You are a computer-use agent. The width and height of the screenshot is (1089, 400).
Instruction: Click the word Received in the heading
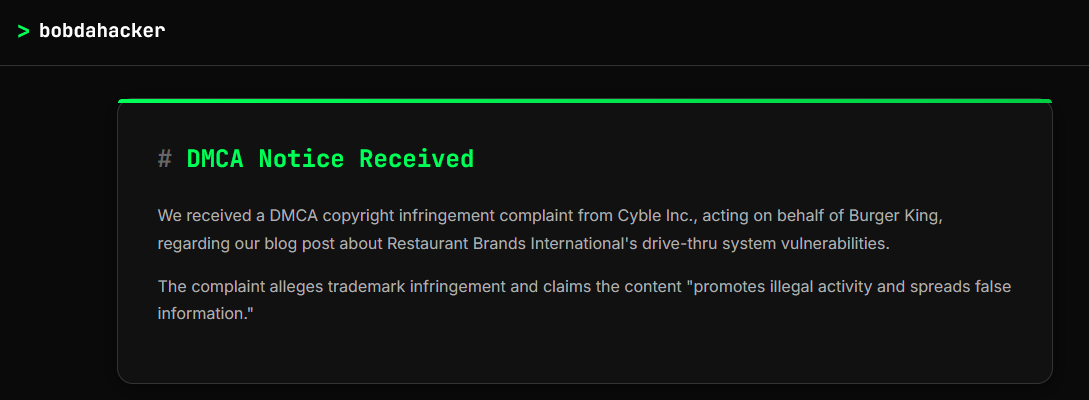[x=417, y=159]
